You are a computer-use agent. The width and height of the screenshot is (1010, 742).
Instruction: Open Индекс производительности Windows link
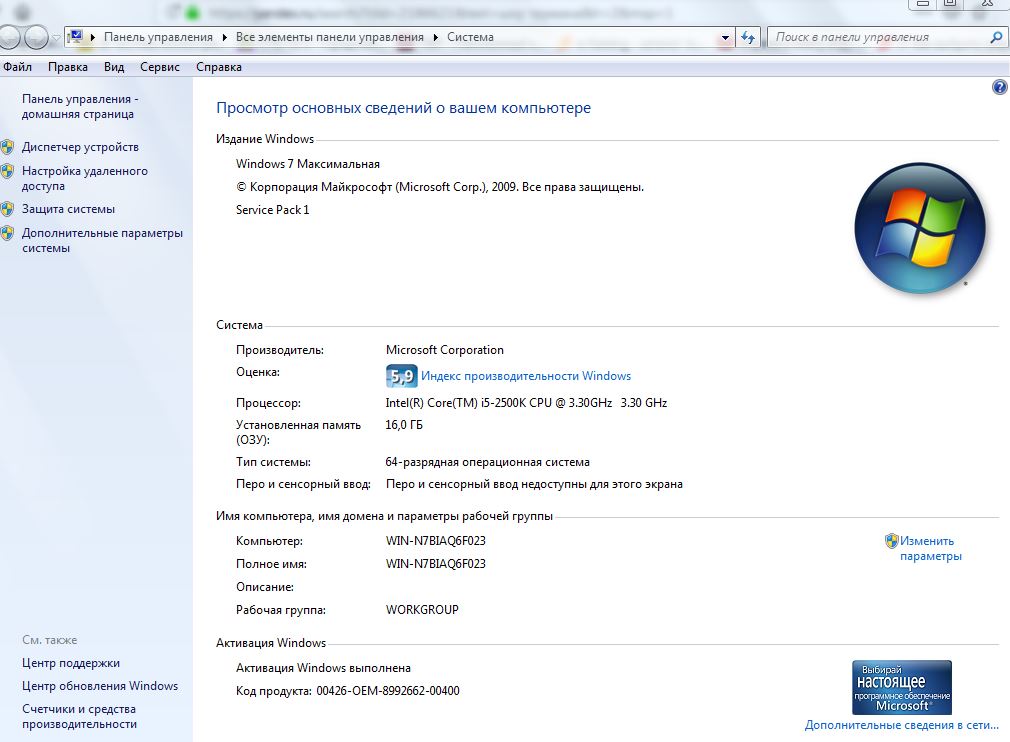[526, 376]
